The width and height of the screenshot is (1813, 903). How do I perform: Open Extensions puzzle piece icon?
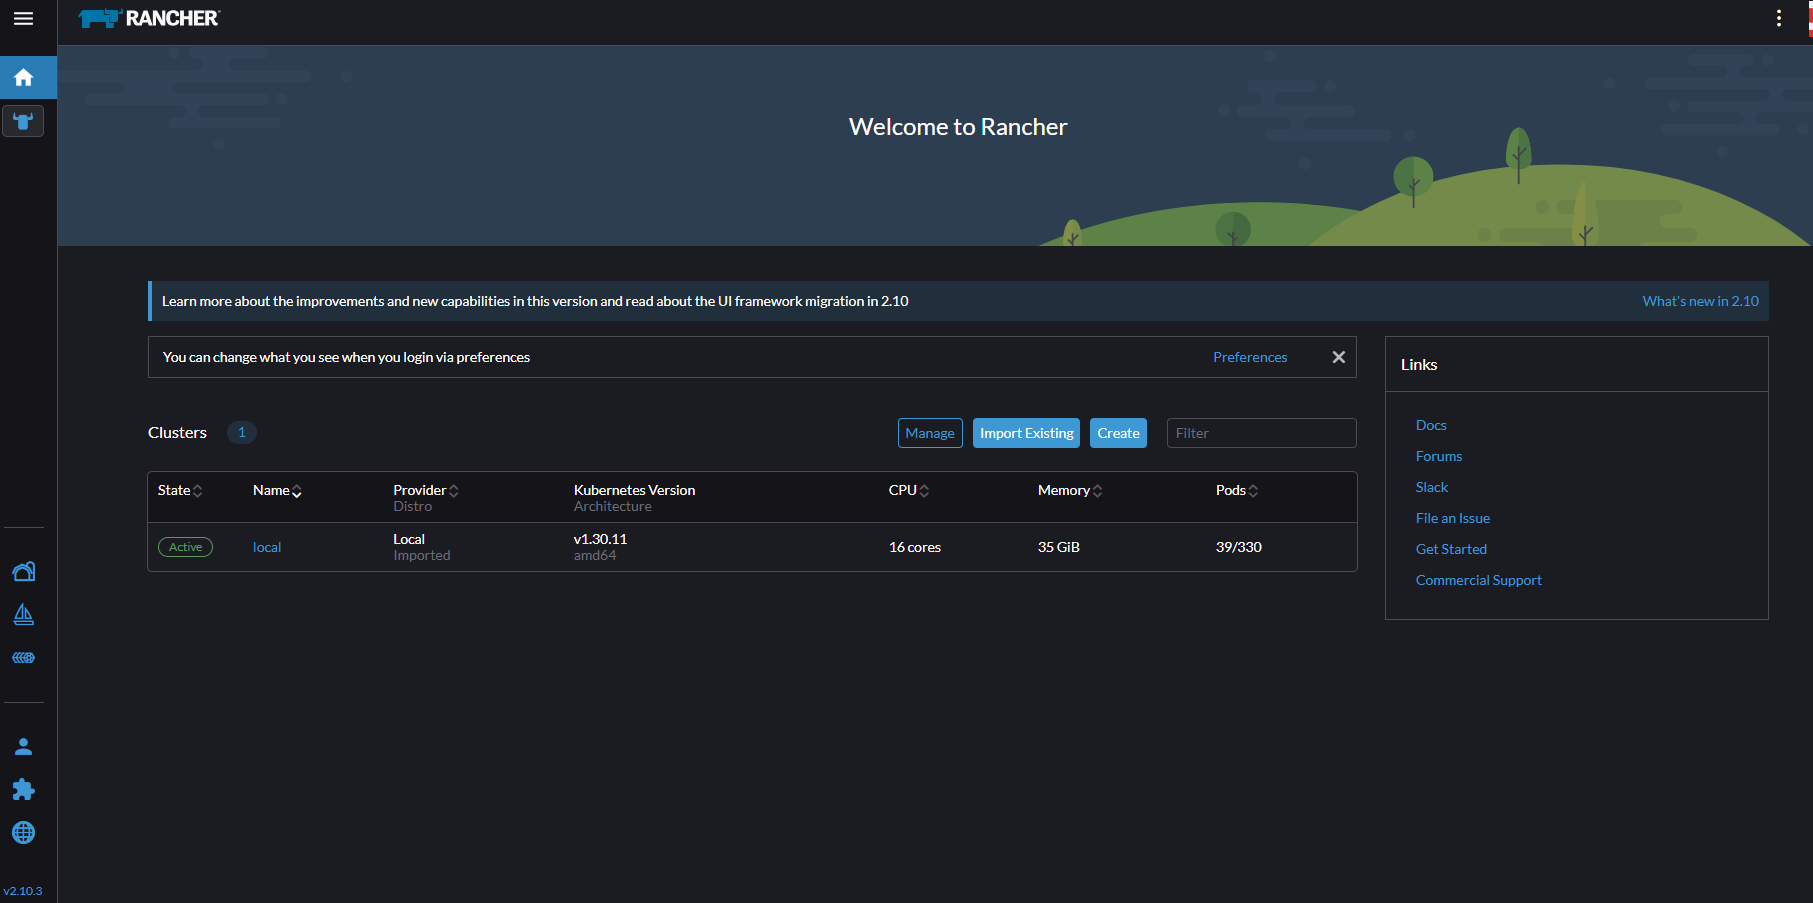pos(23,790)
